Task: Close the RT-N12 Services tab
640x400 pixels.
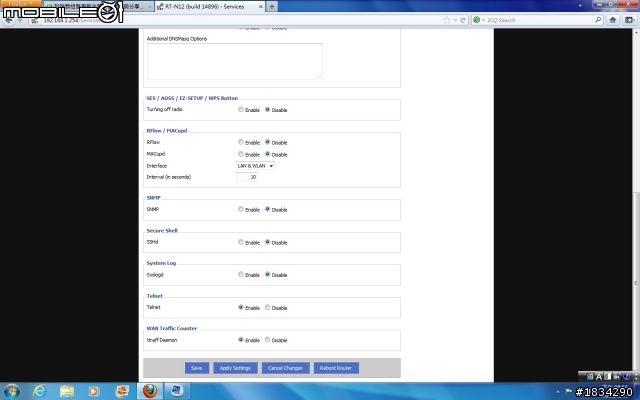Action: point(260,7)
